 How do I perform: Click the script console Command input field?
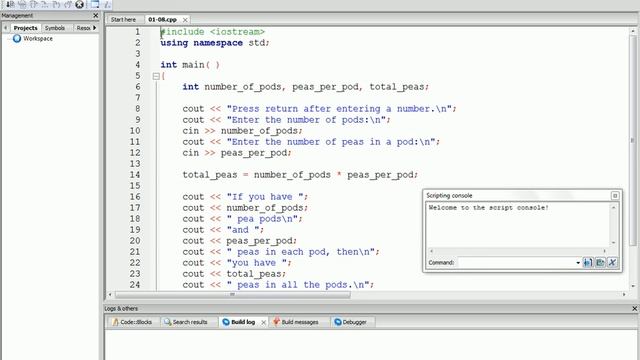(516, 262)
